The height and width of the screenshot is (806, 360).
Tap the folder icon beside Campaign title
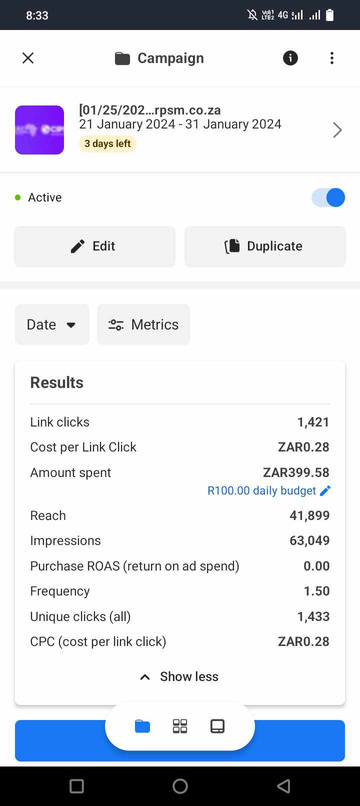122,59
